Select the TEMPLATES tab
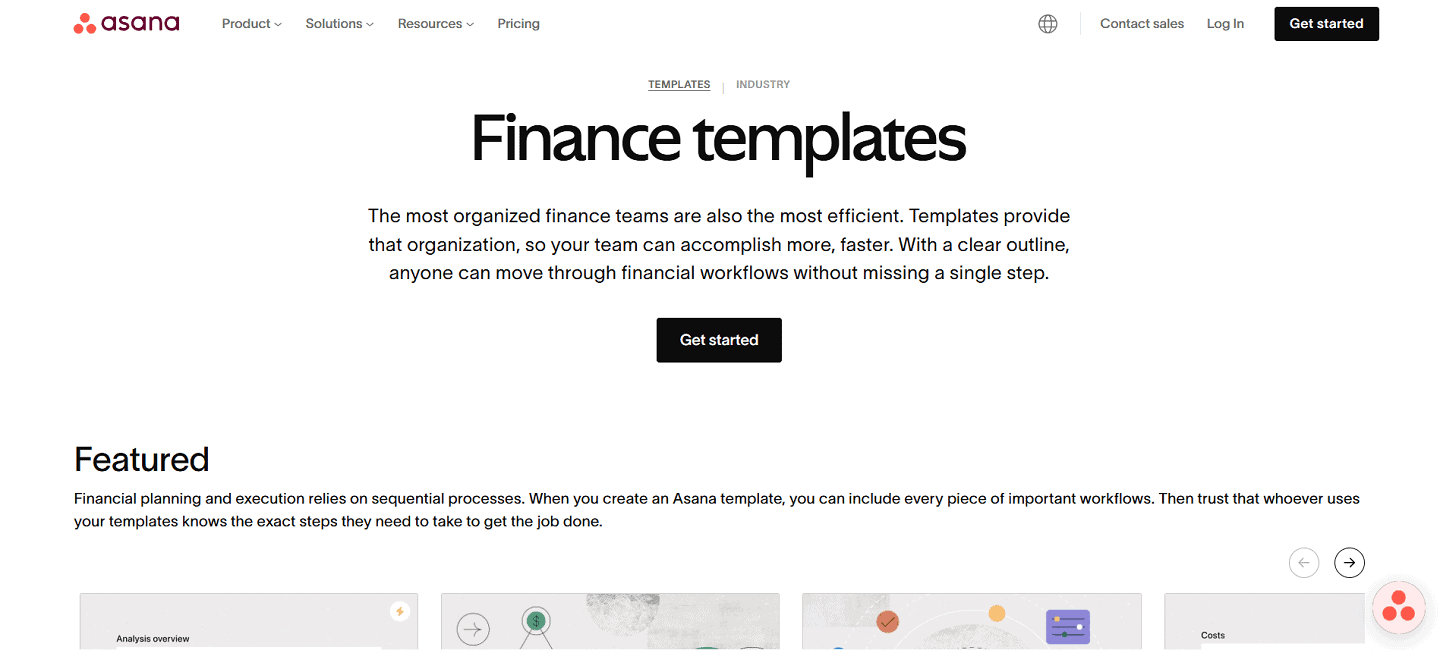 click(679, 84)
